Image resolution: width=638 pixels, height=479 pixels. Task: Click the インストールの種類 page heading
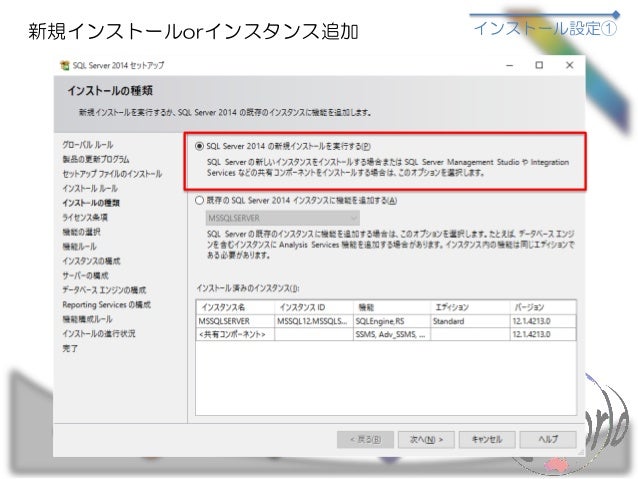(x=110, y=90)
